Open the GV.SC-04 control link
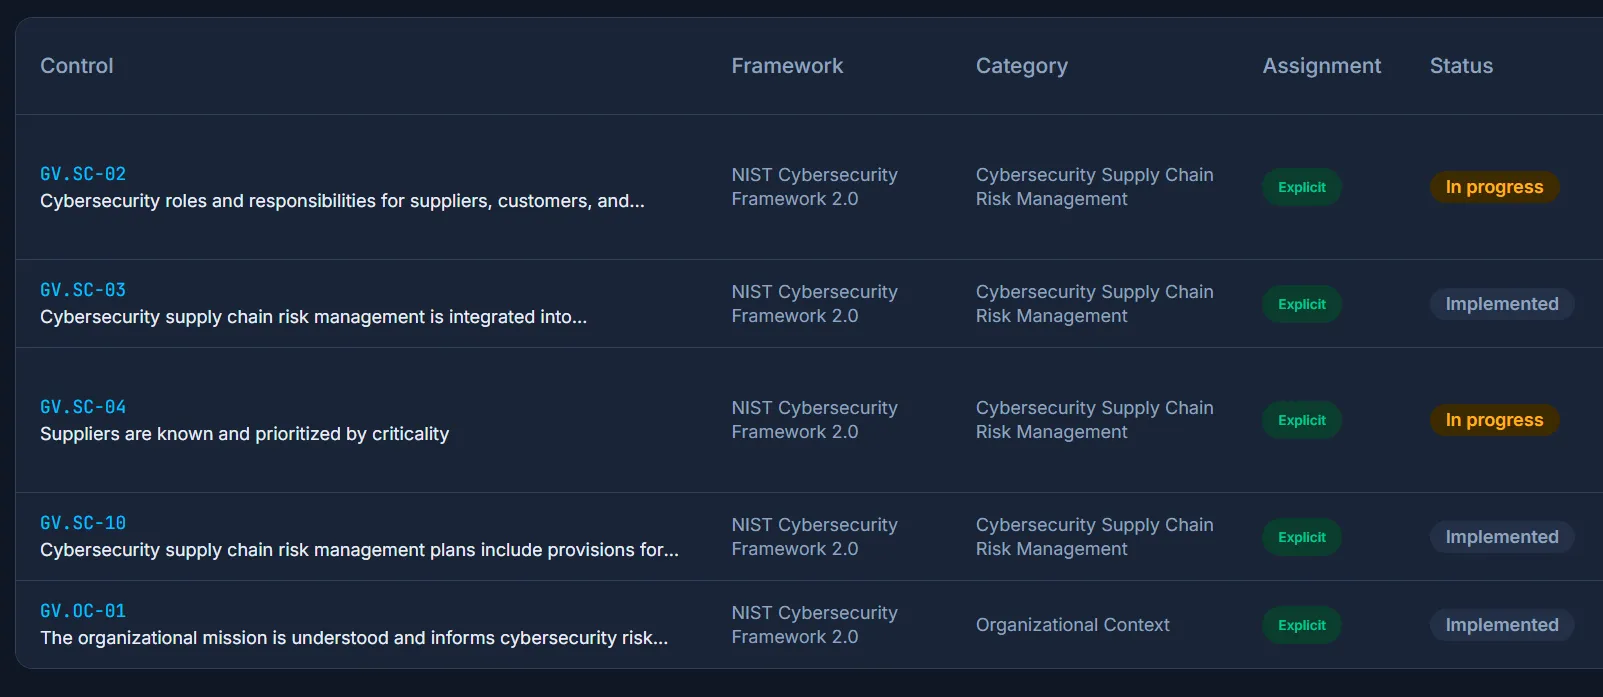This screenshot has width=1603, height=697. coord(83,407)
